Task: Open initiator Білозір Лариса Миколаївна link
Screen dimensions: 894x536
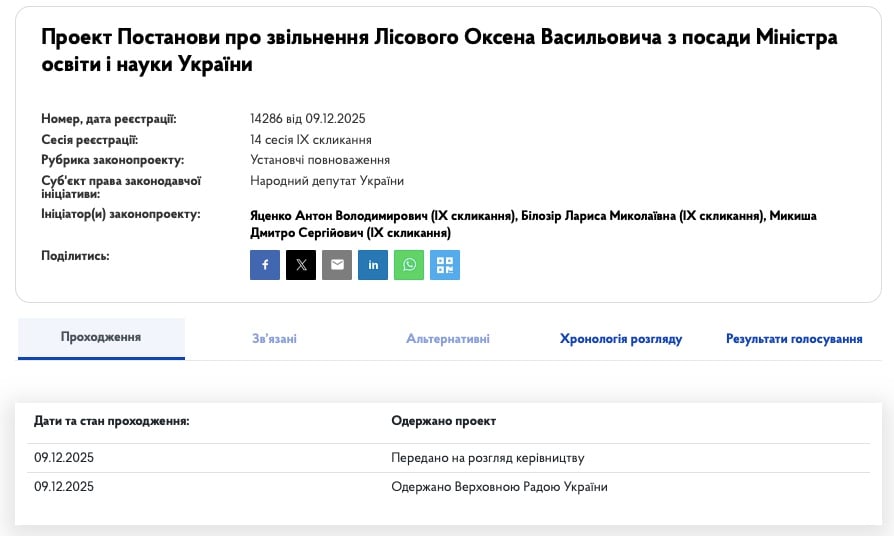Action: click(x=643, y=216)
